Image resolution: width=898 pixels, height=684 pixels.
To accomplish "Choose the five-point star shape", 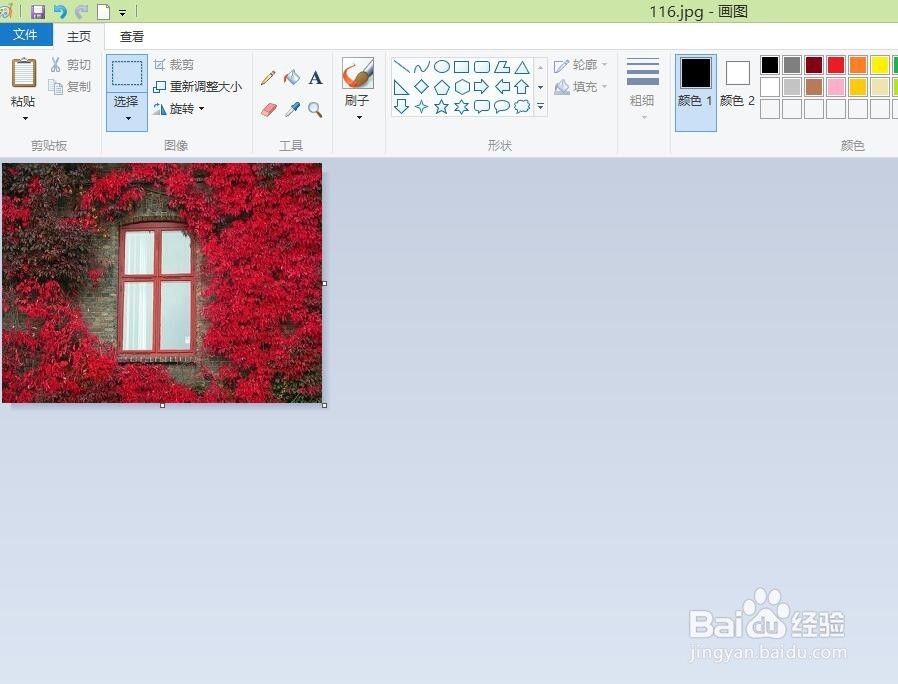I will click(442, 107).
